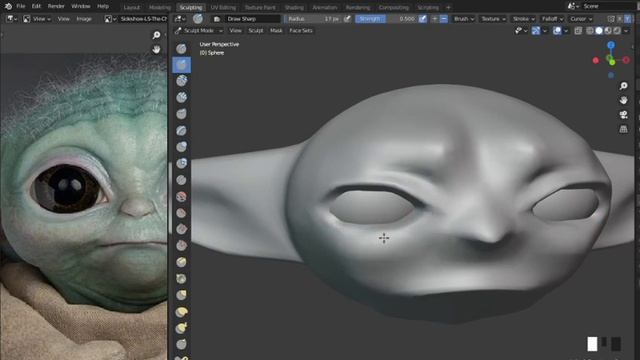Open the Mask menu in viewport header
The width and height of the screenshot is (640, 360).
[x=276, y=31]
